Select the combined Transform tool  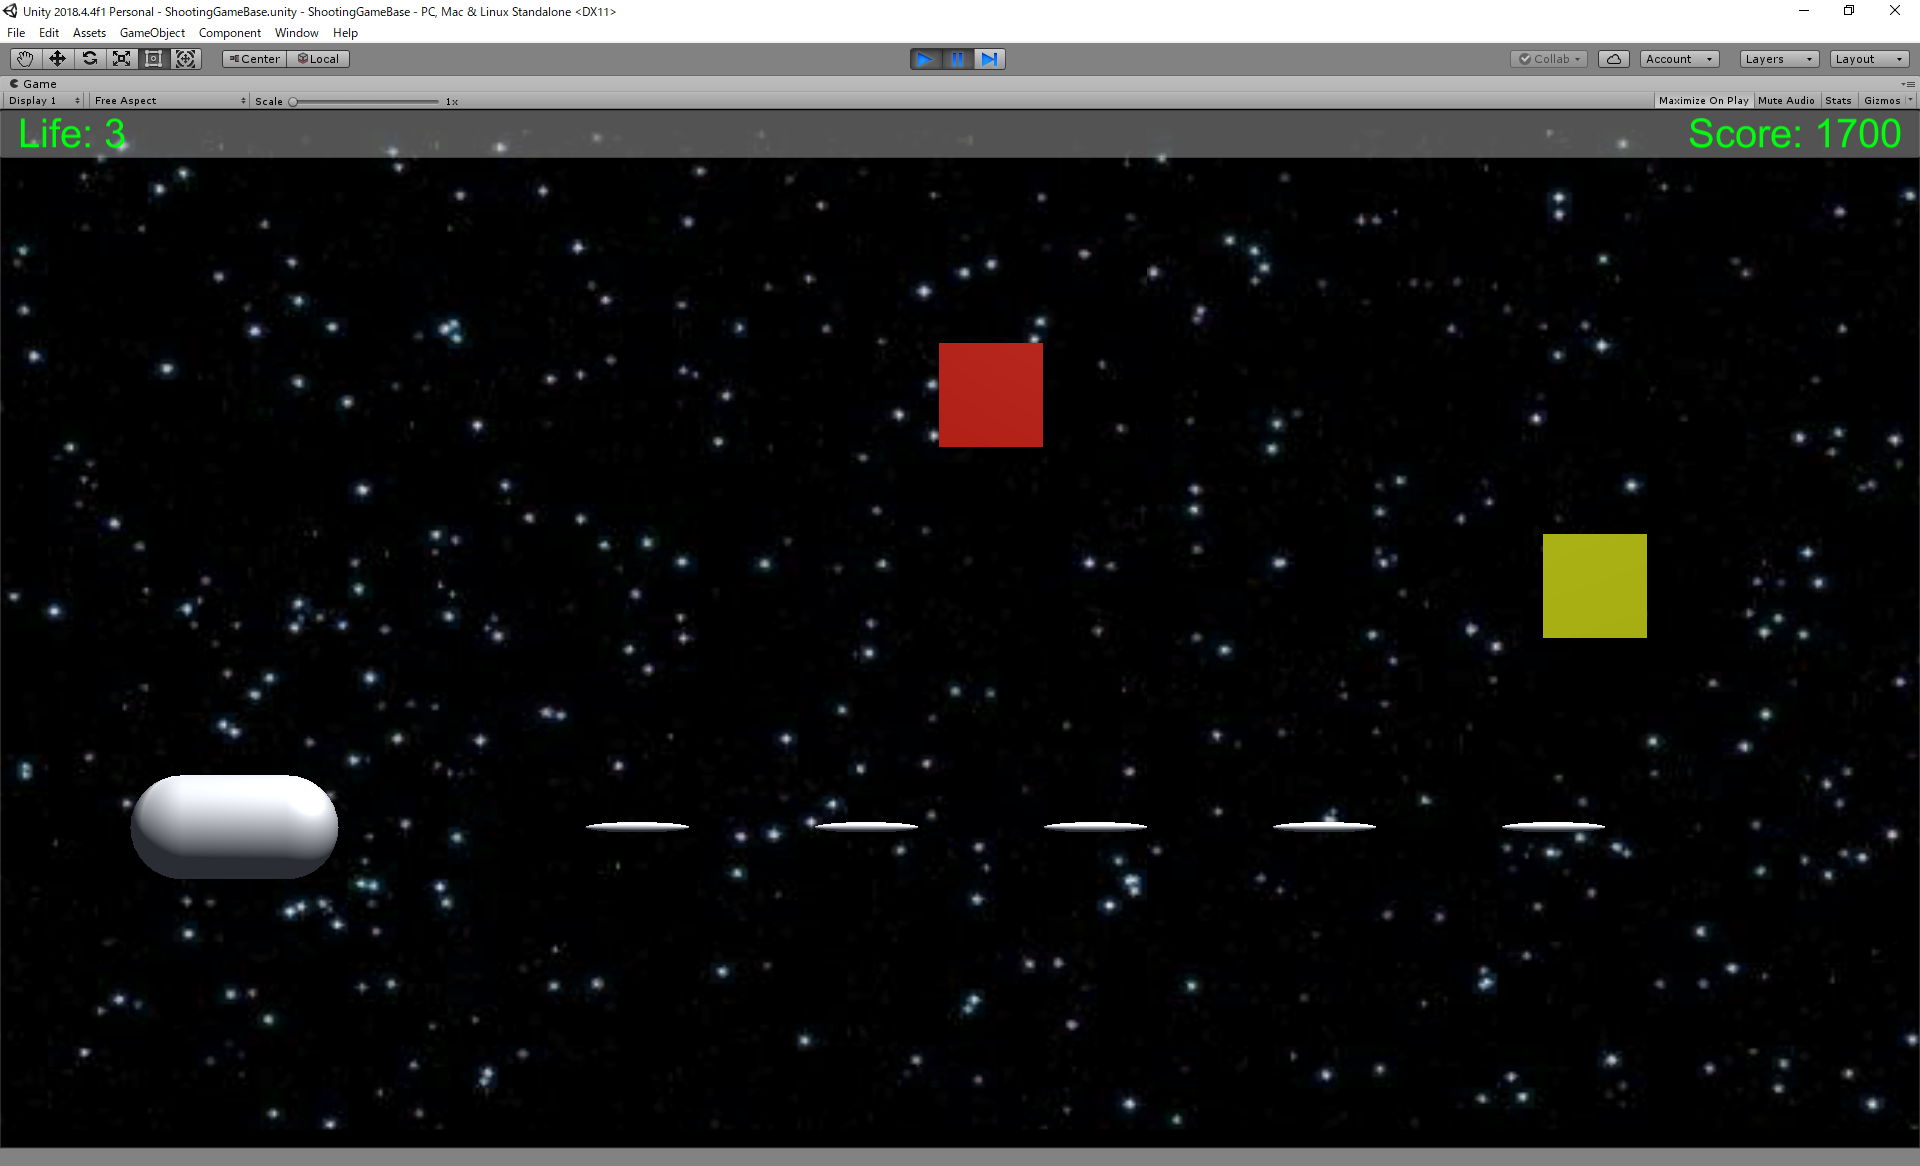(185, 59)
